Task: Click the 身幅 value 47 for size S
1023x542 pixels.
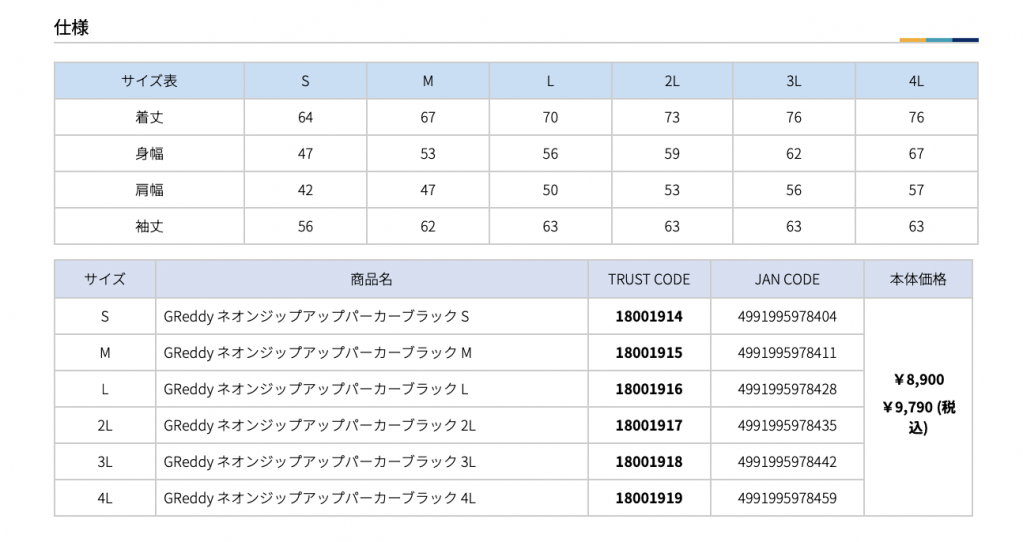Action: (x=305, y=154)
